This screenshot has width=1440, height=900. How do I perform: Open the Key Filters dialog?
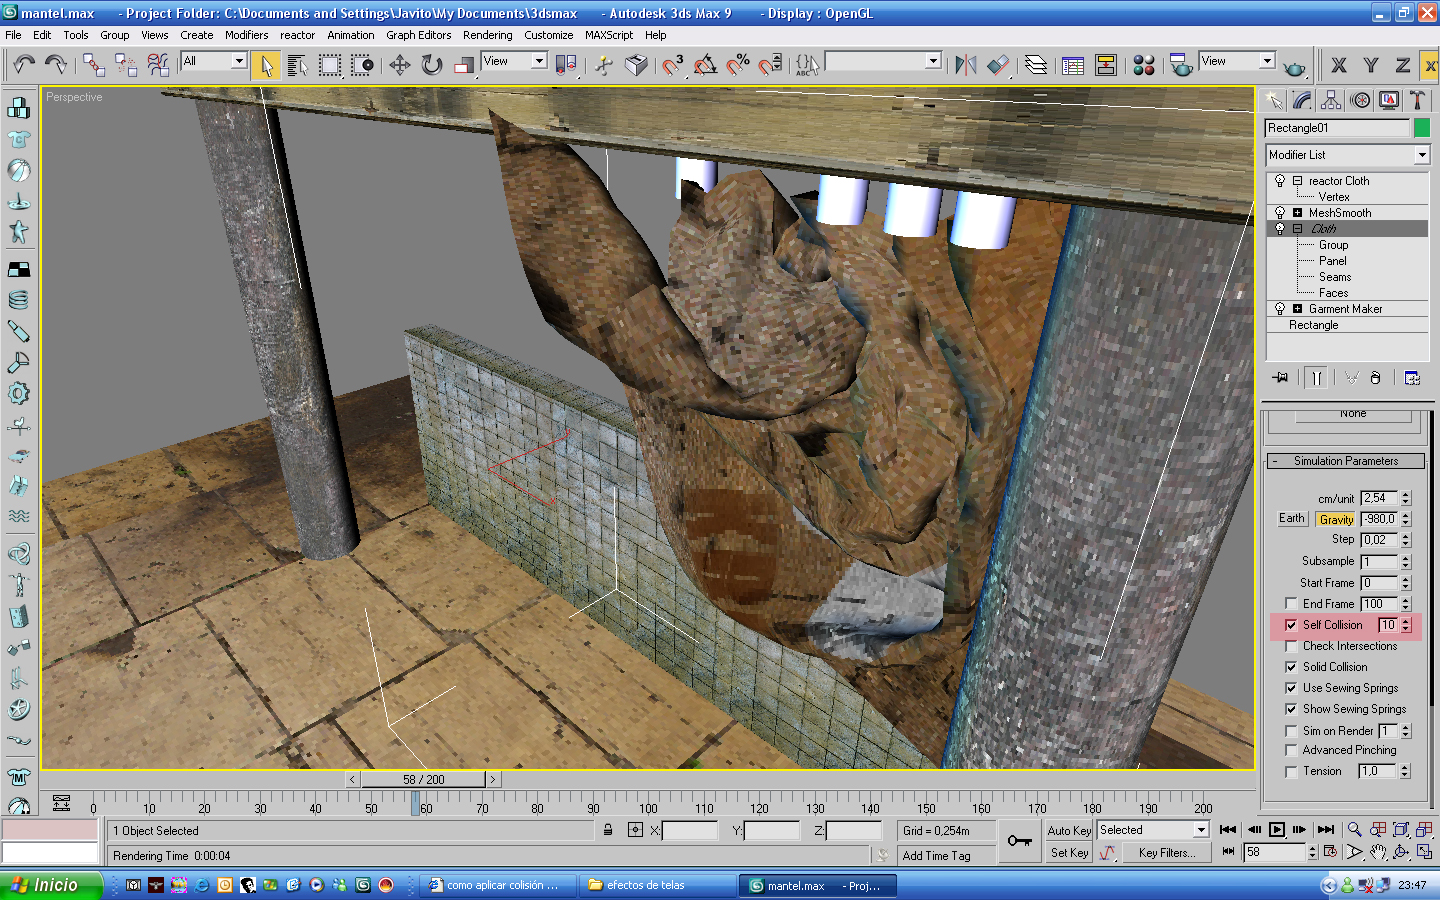(1167, 853)
